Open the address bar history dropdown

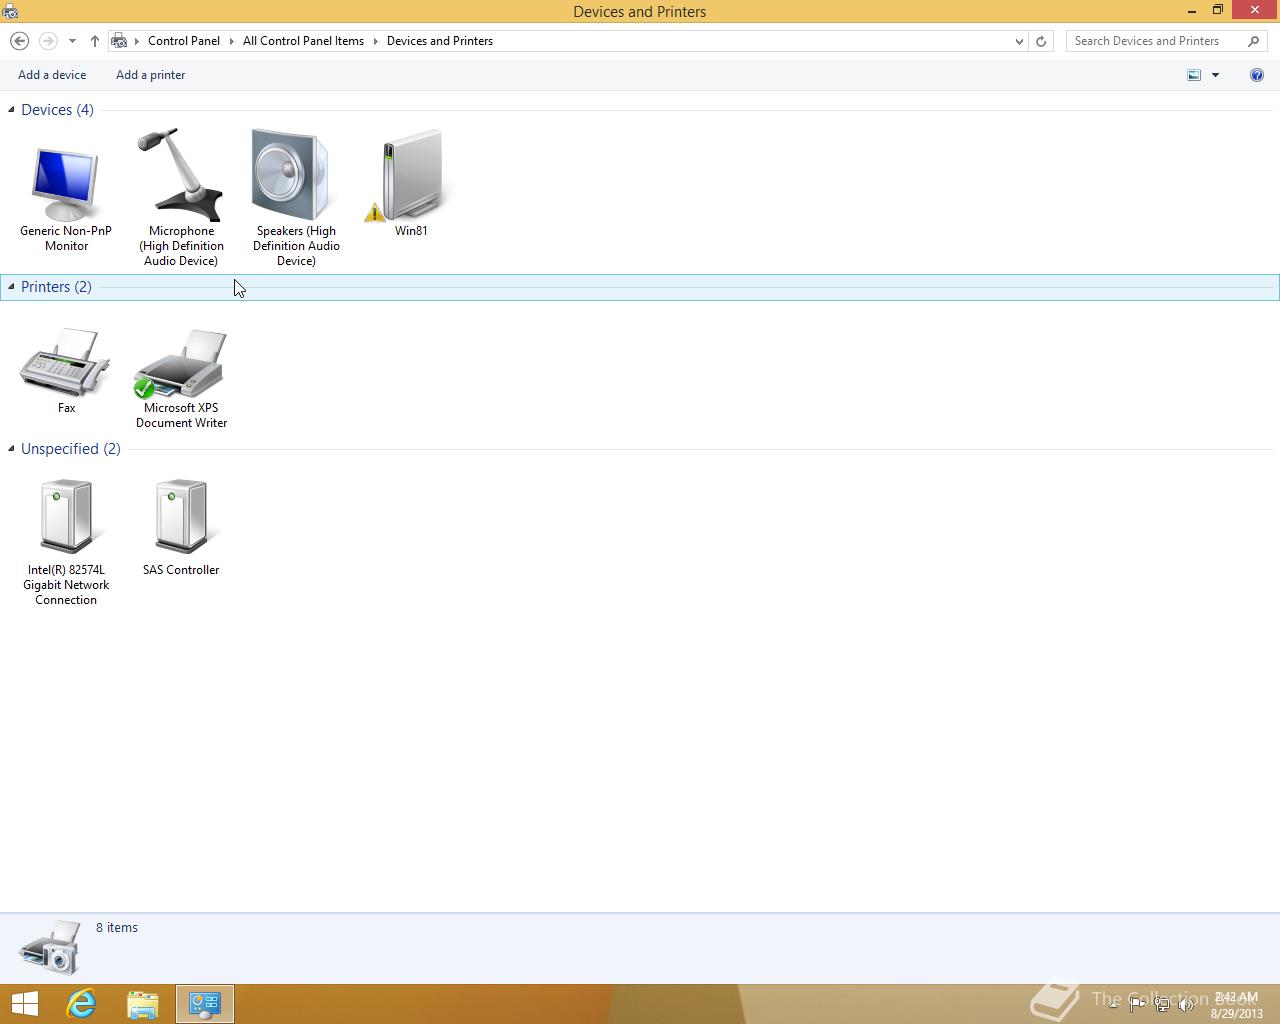click(x=1019, y=41)
